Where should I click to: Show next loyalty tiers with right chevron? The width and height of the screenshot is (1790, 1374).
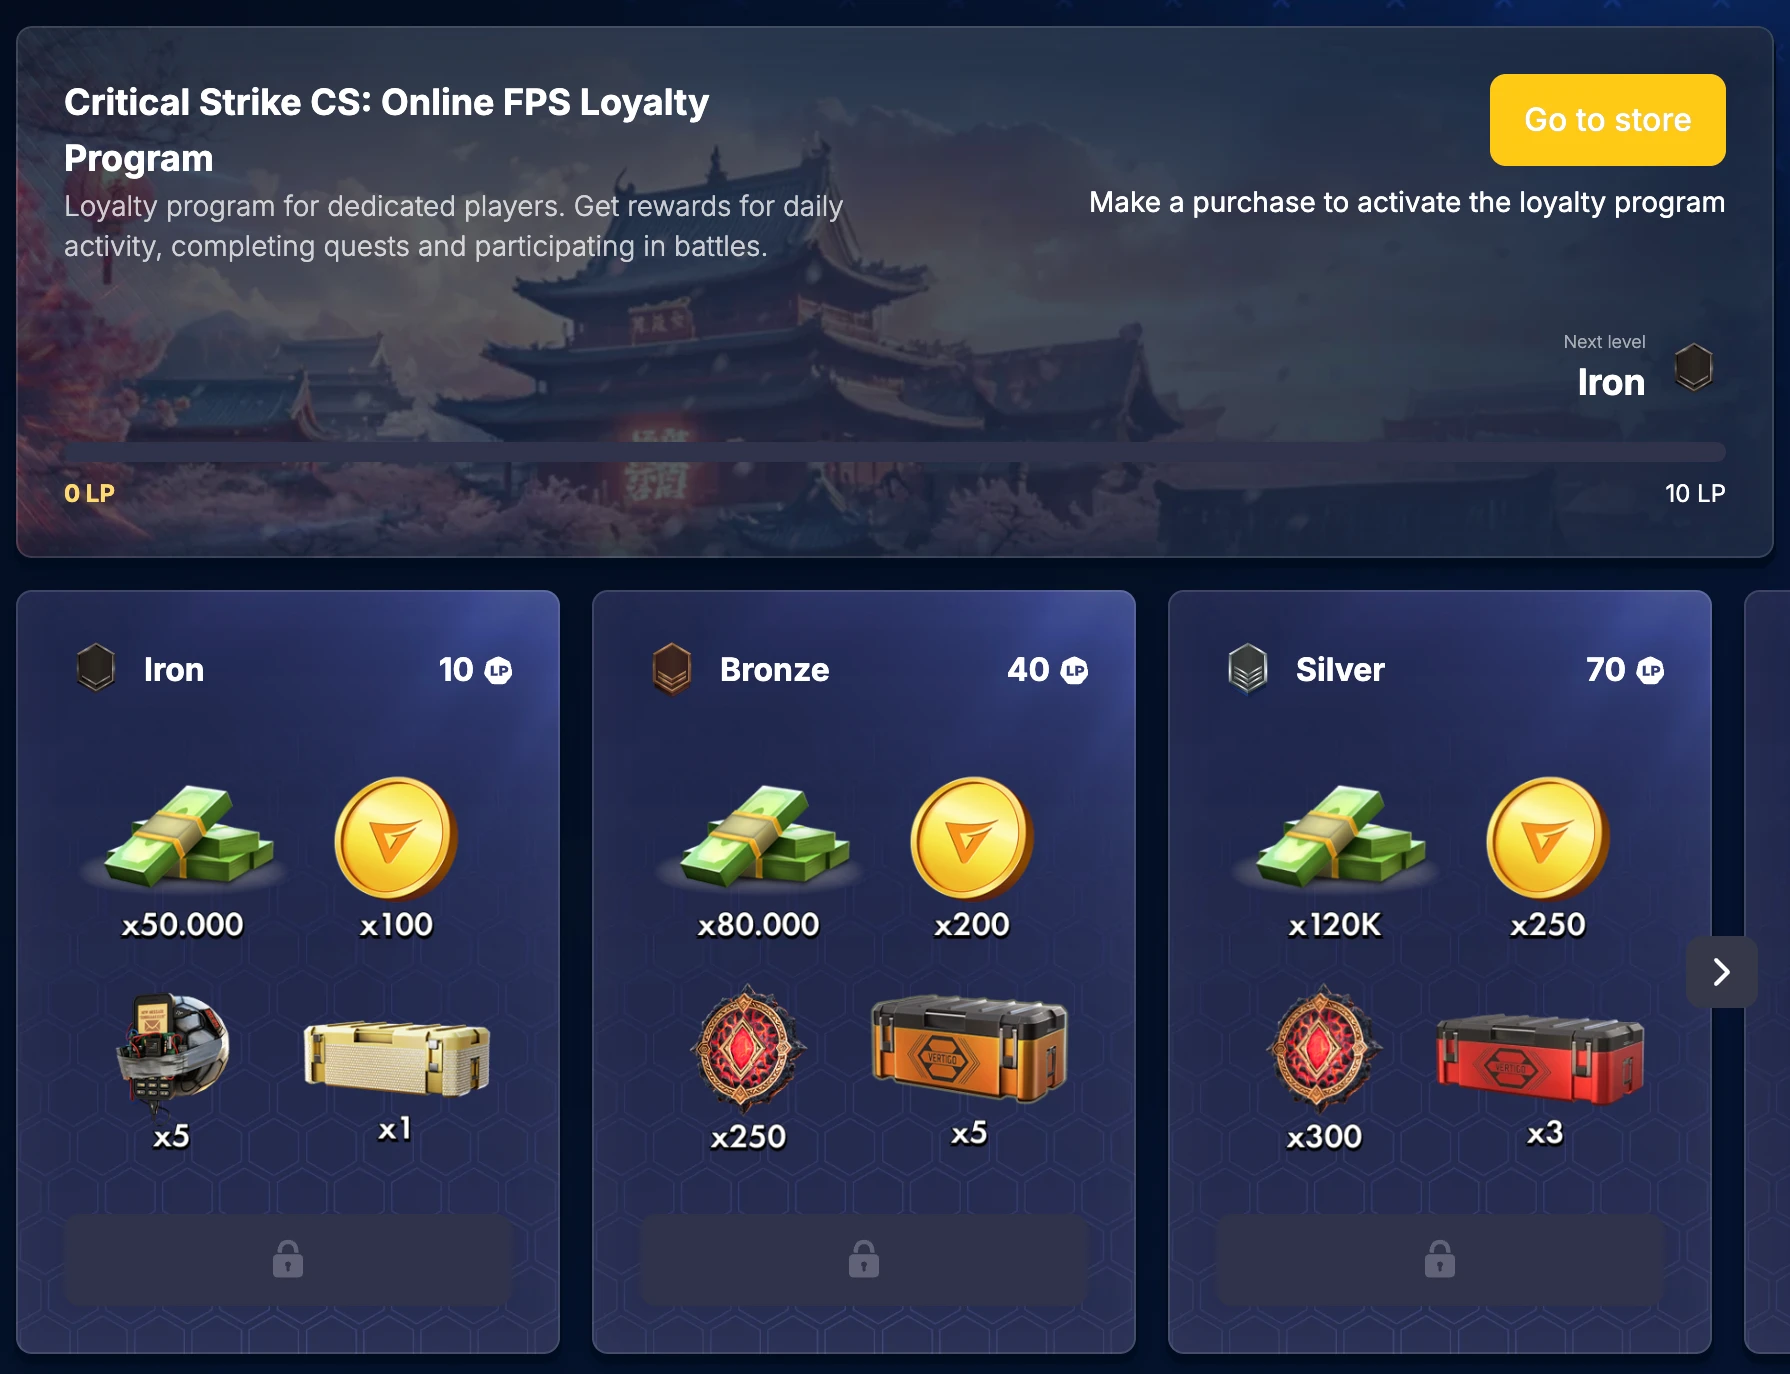point(1721,972)
